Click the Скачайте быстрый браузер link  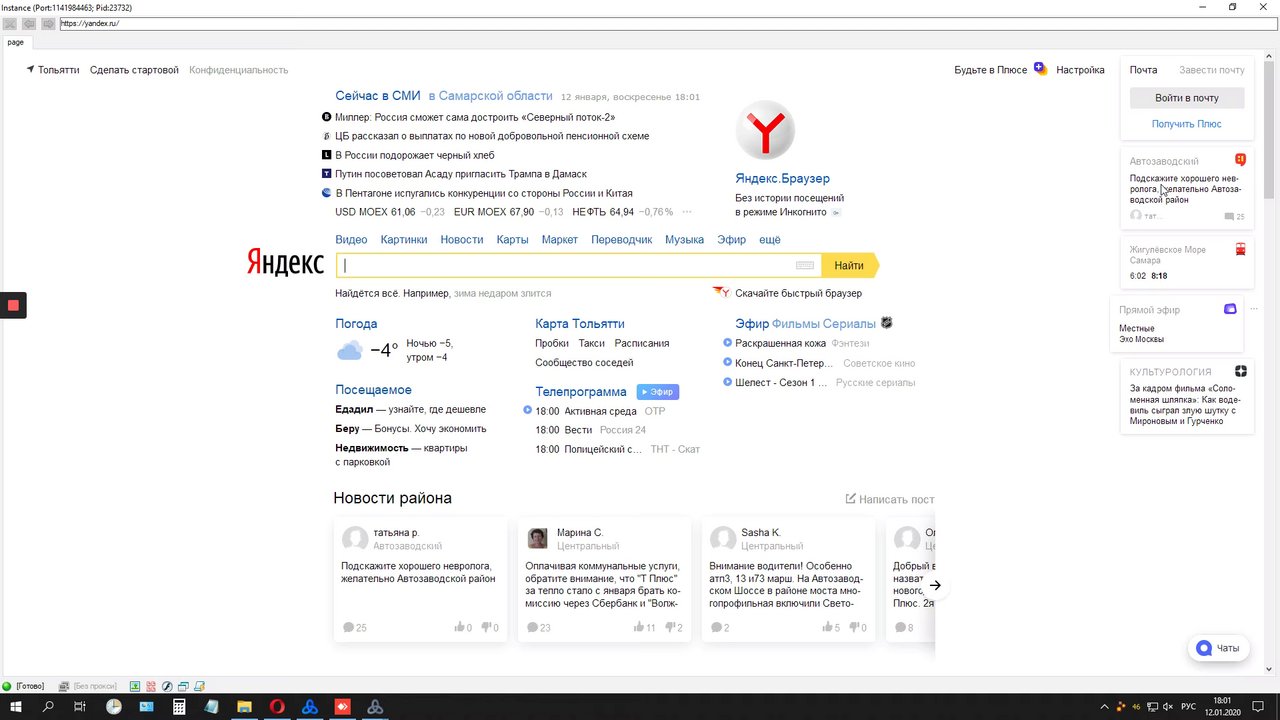click(798, 293)
